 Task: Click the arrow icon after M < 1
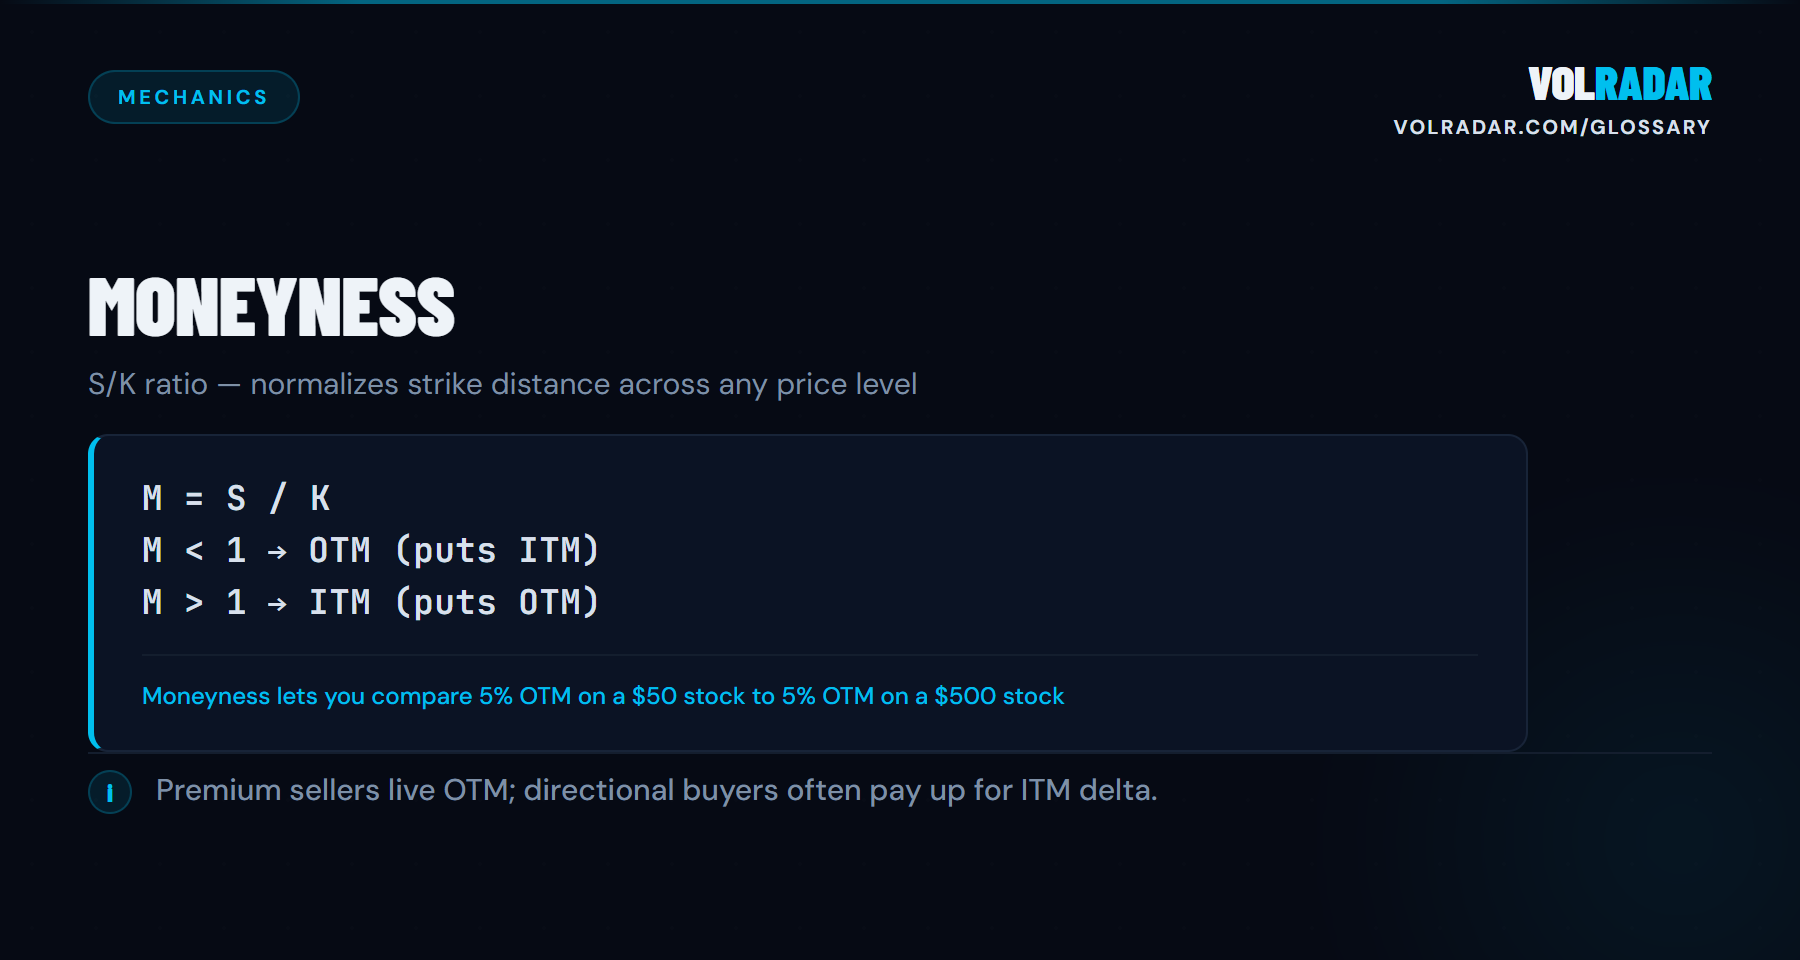277,551
